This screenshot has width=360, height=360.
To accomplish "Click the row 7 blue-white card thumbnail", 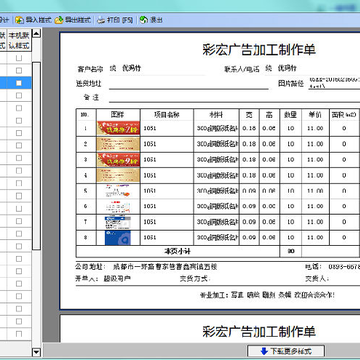I will (118, 222).
